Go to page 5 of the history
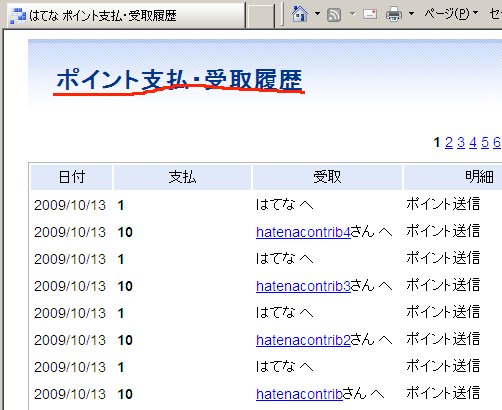This screenshot has width=502, height=410. (x=485, y=143)
